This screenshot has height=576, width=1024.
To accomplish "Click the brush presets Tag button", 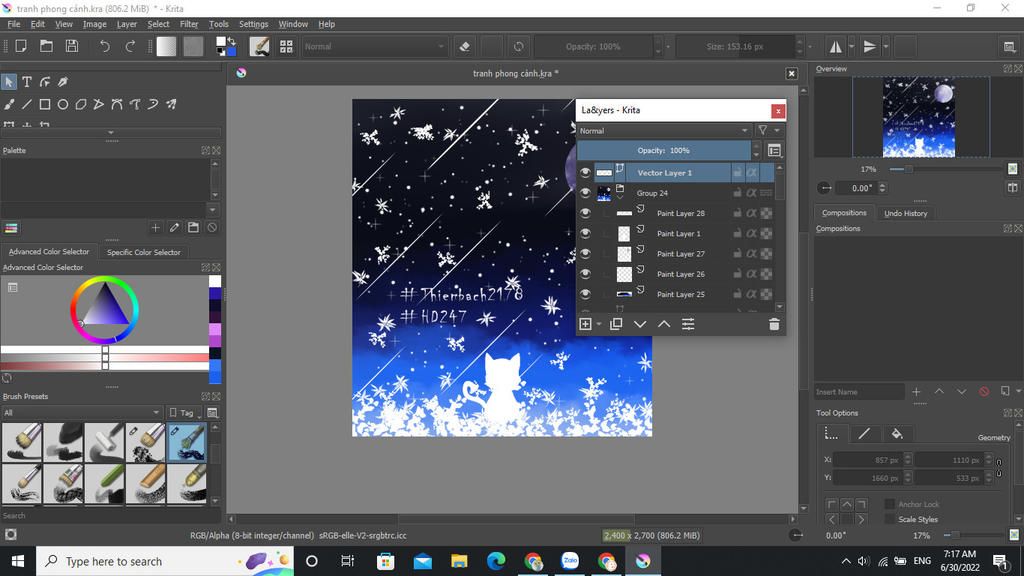I will click(x=183, y=413).
